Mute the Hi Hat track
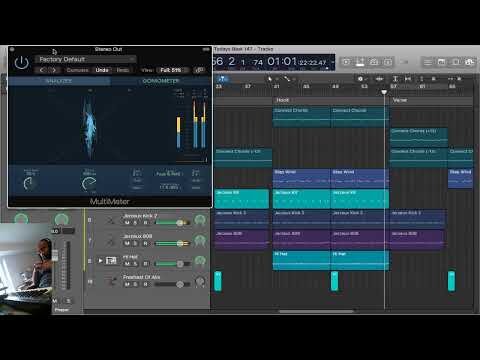Viewport: 480px width, 360px height. (x=127, y=264)
